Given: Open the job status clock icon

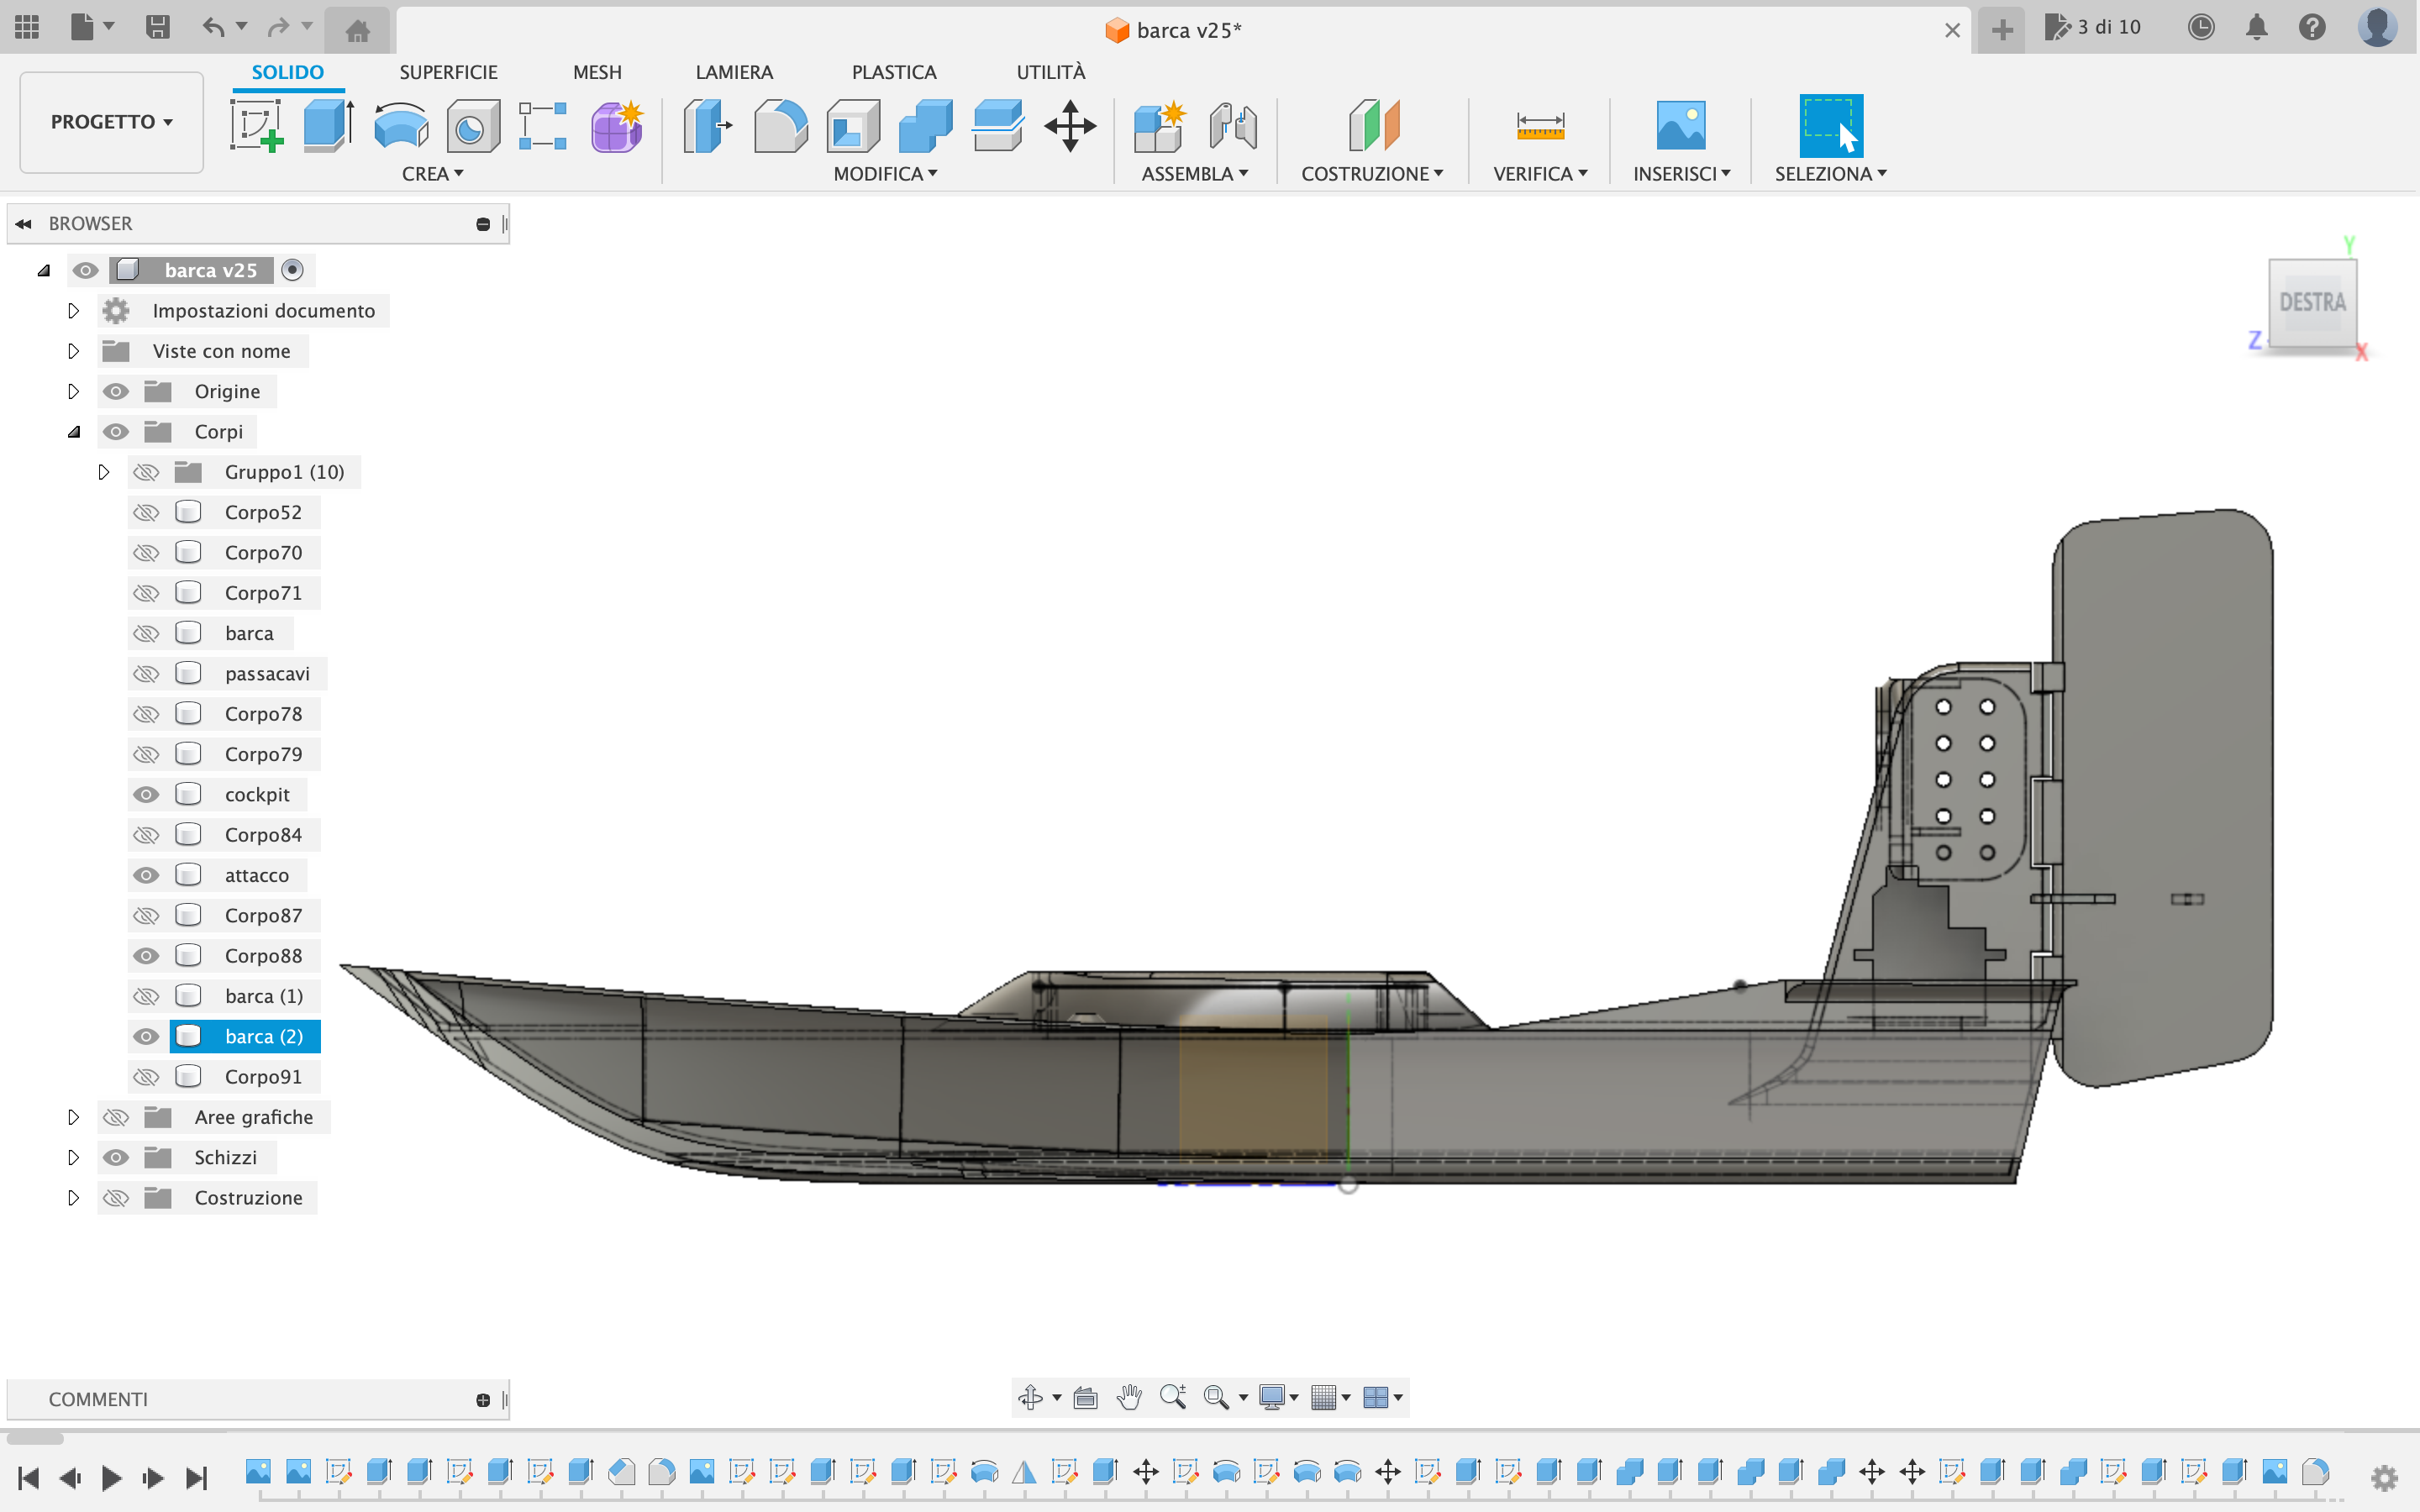Looking at the screenshot, I should click(x=2201, y=27).
